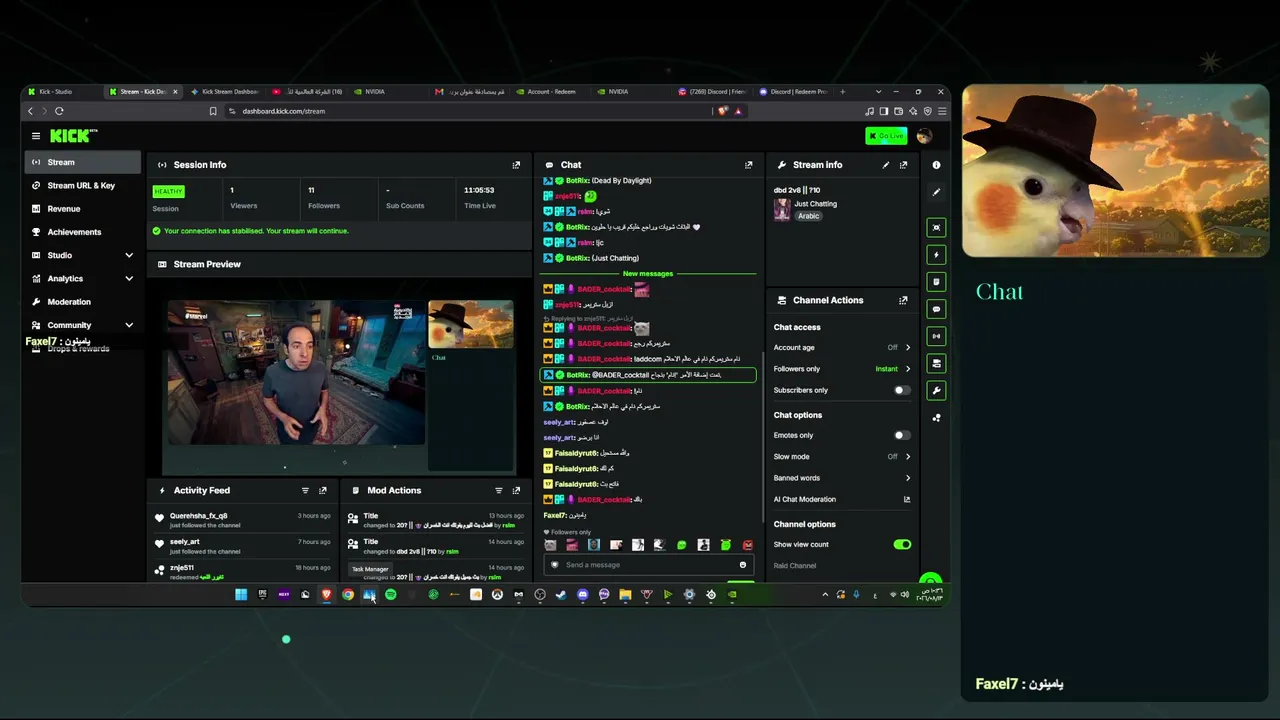
Task: Pop out the Activity Feed panel
Action: 322,491
